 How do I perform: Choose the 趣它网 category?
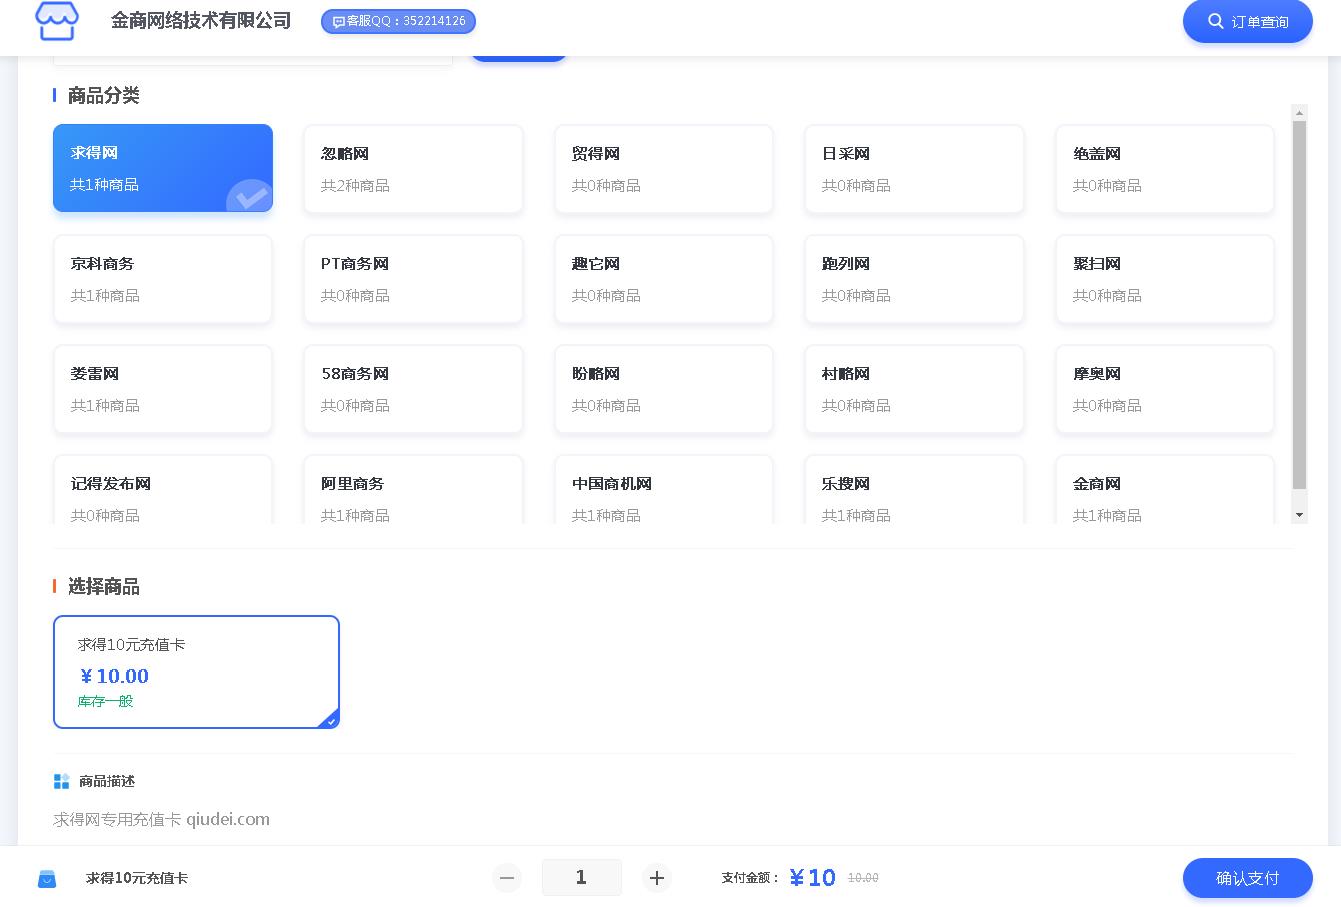(x=664, y=279)
